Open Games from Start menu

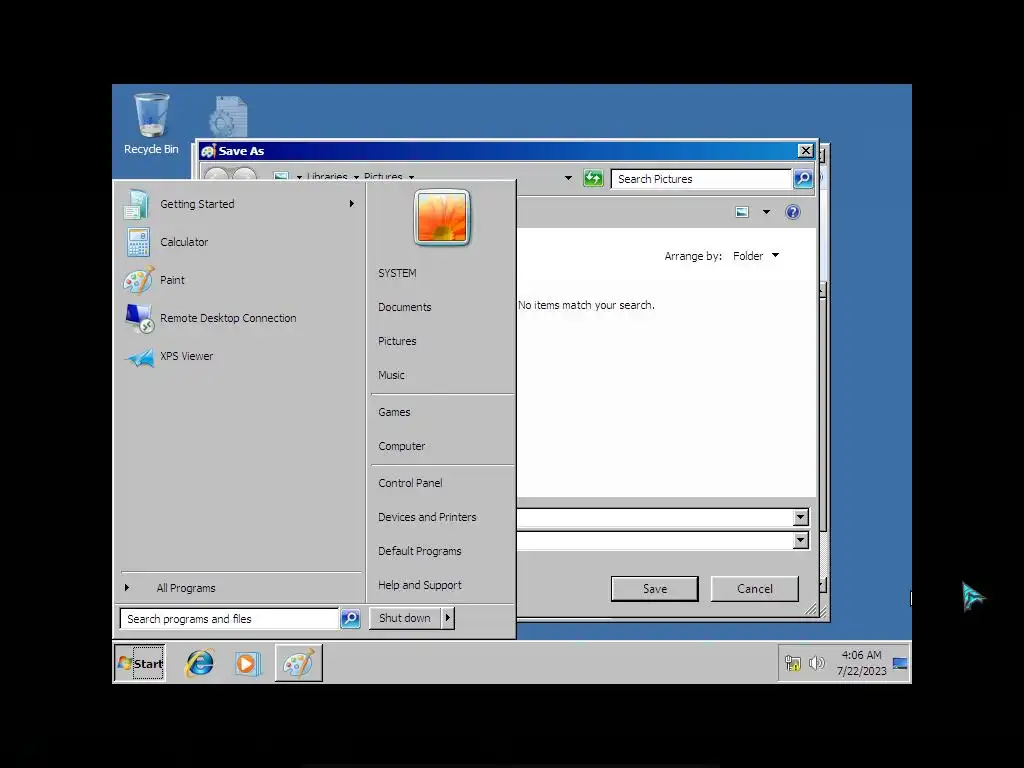click(x=394, y=412)
